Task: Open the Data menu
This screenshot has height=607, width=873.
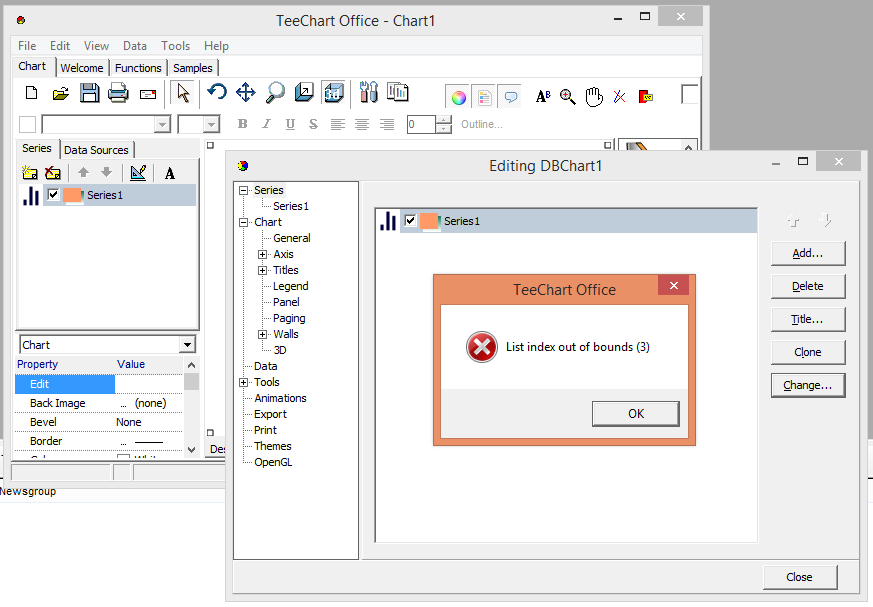Action: (x=135, y=46)
